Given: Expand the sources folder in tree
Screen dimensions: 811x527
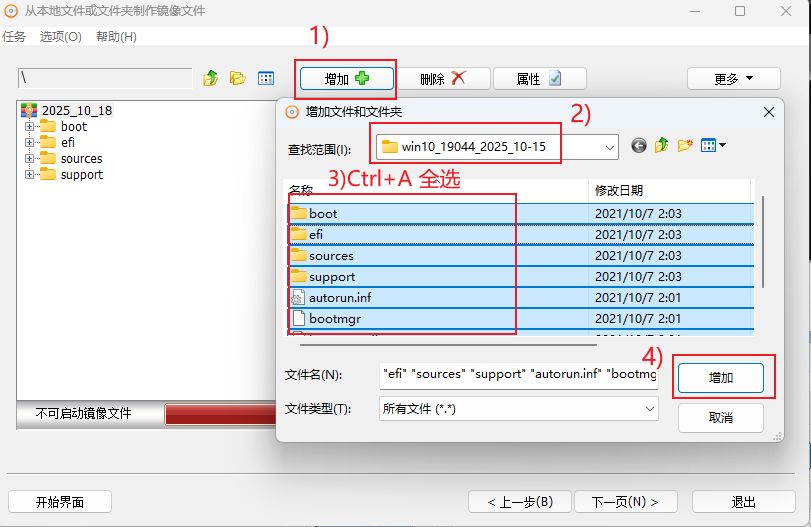Looking at the screenshot, I should [x=30, y=159].
